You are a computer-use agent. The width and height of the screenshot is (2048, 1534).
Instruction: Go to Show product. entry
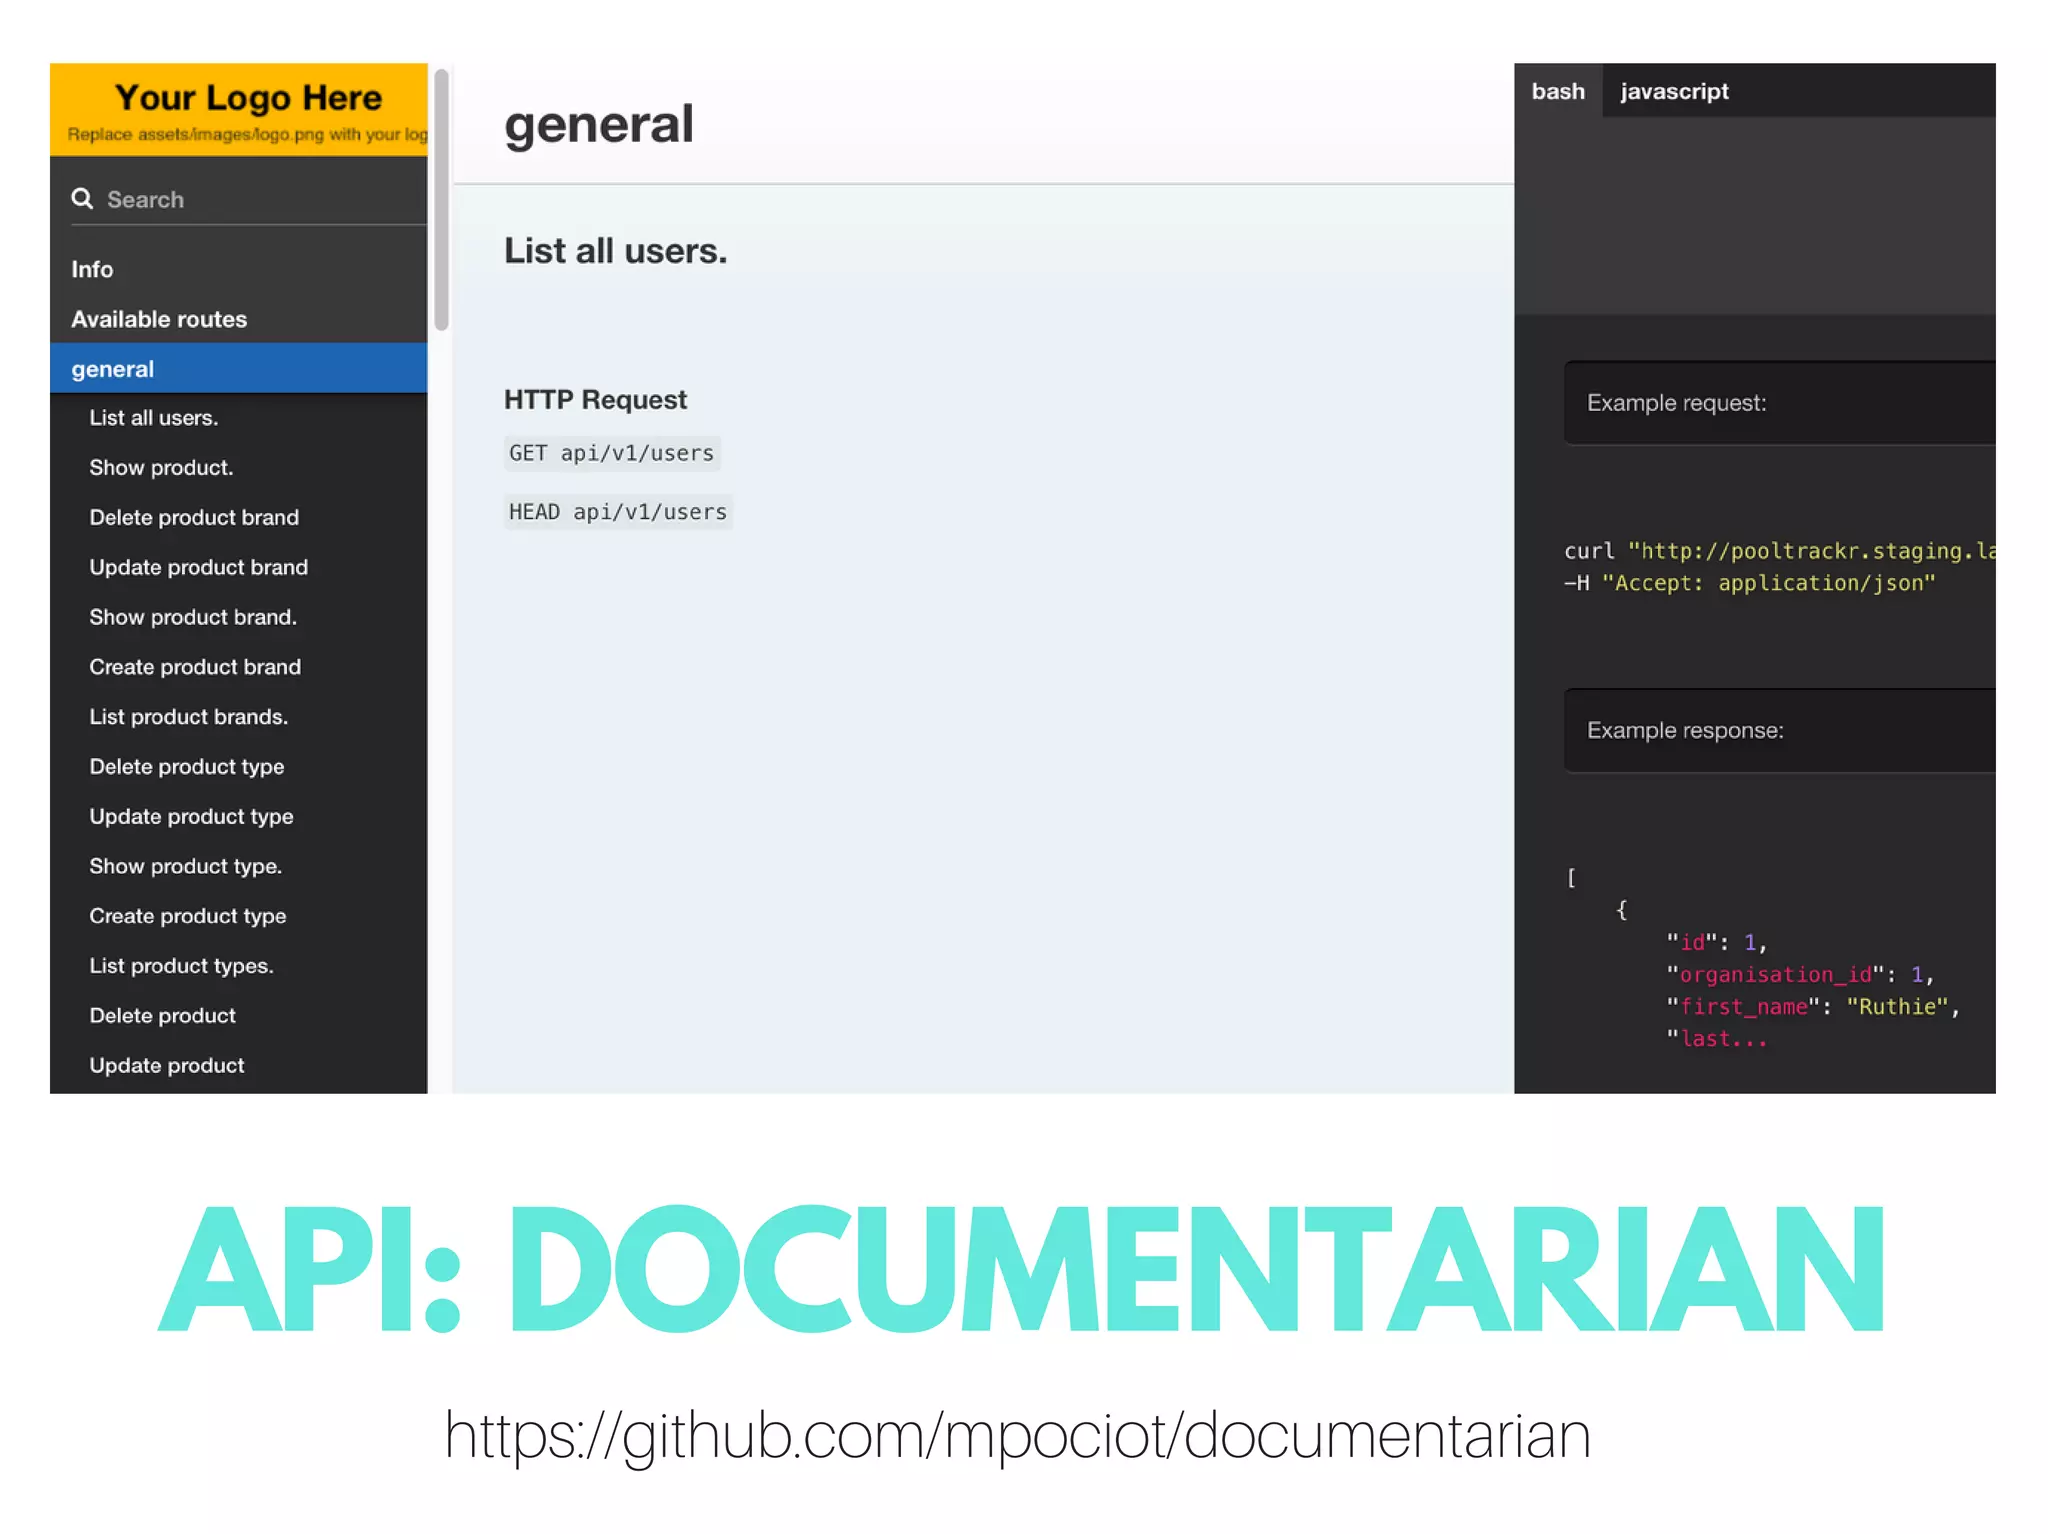coord(161,467)
